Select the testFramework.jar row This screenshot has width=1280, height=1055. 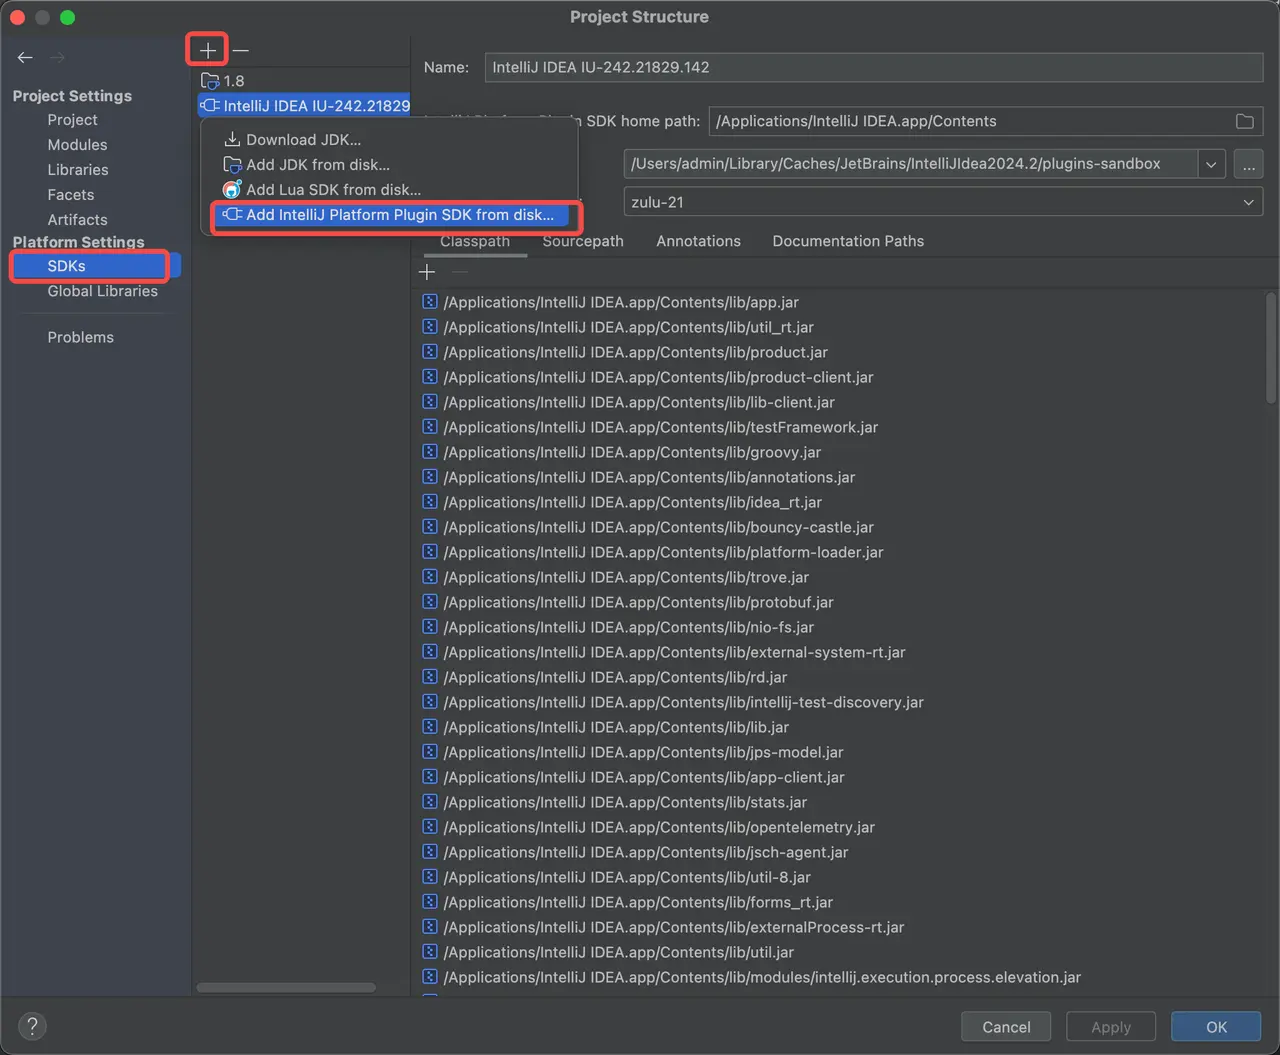coord(840,427)
